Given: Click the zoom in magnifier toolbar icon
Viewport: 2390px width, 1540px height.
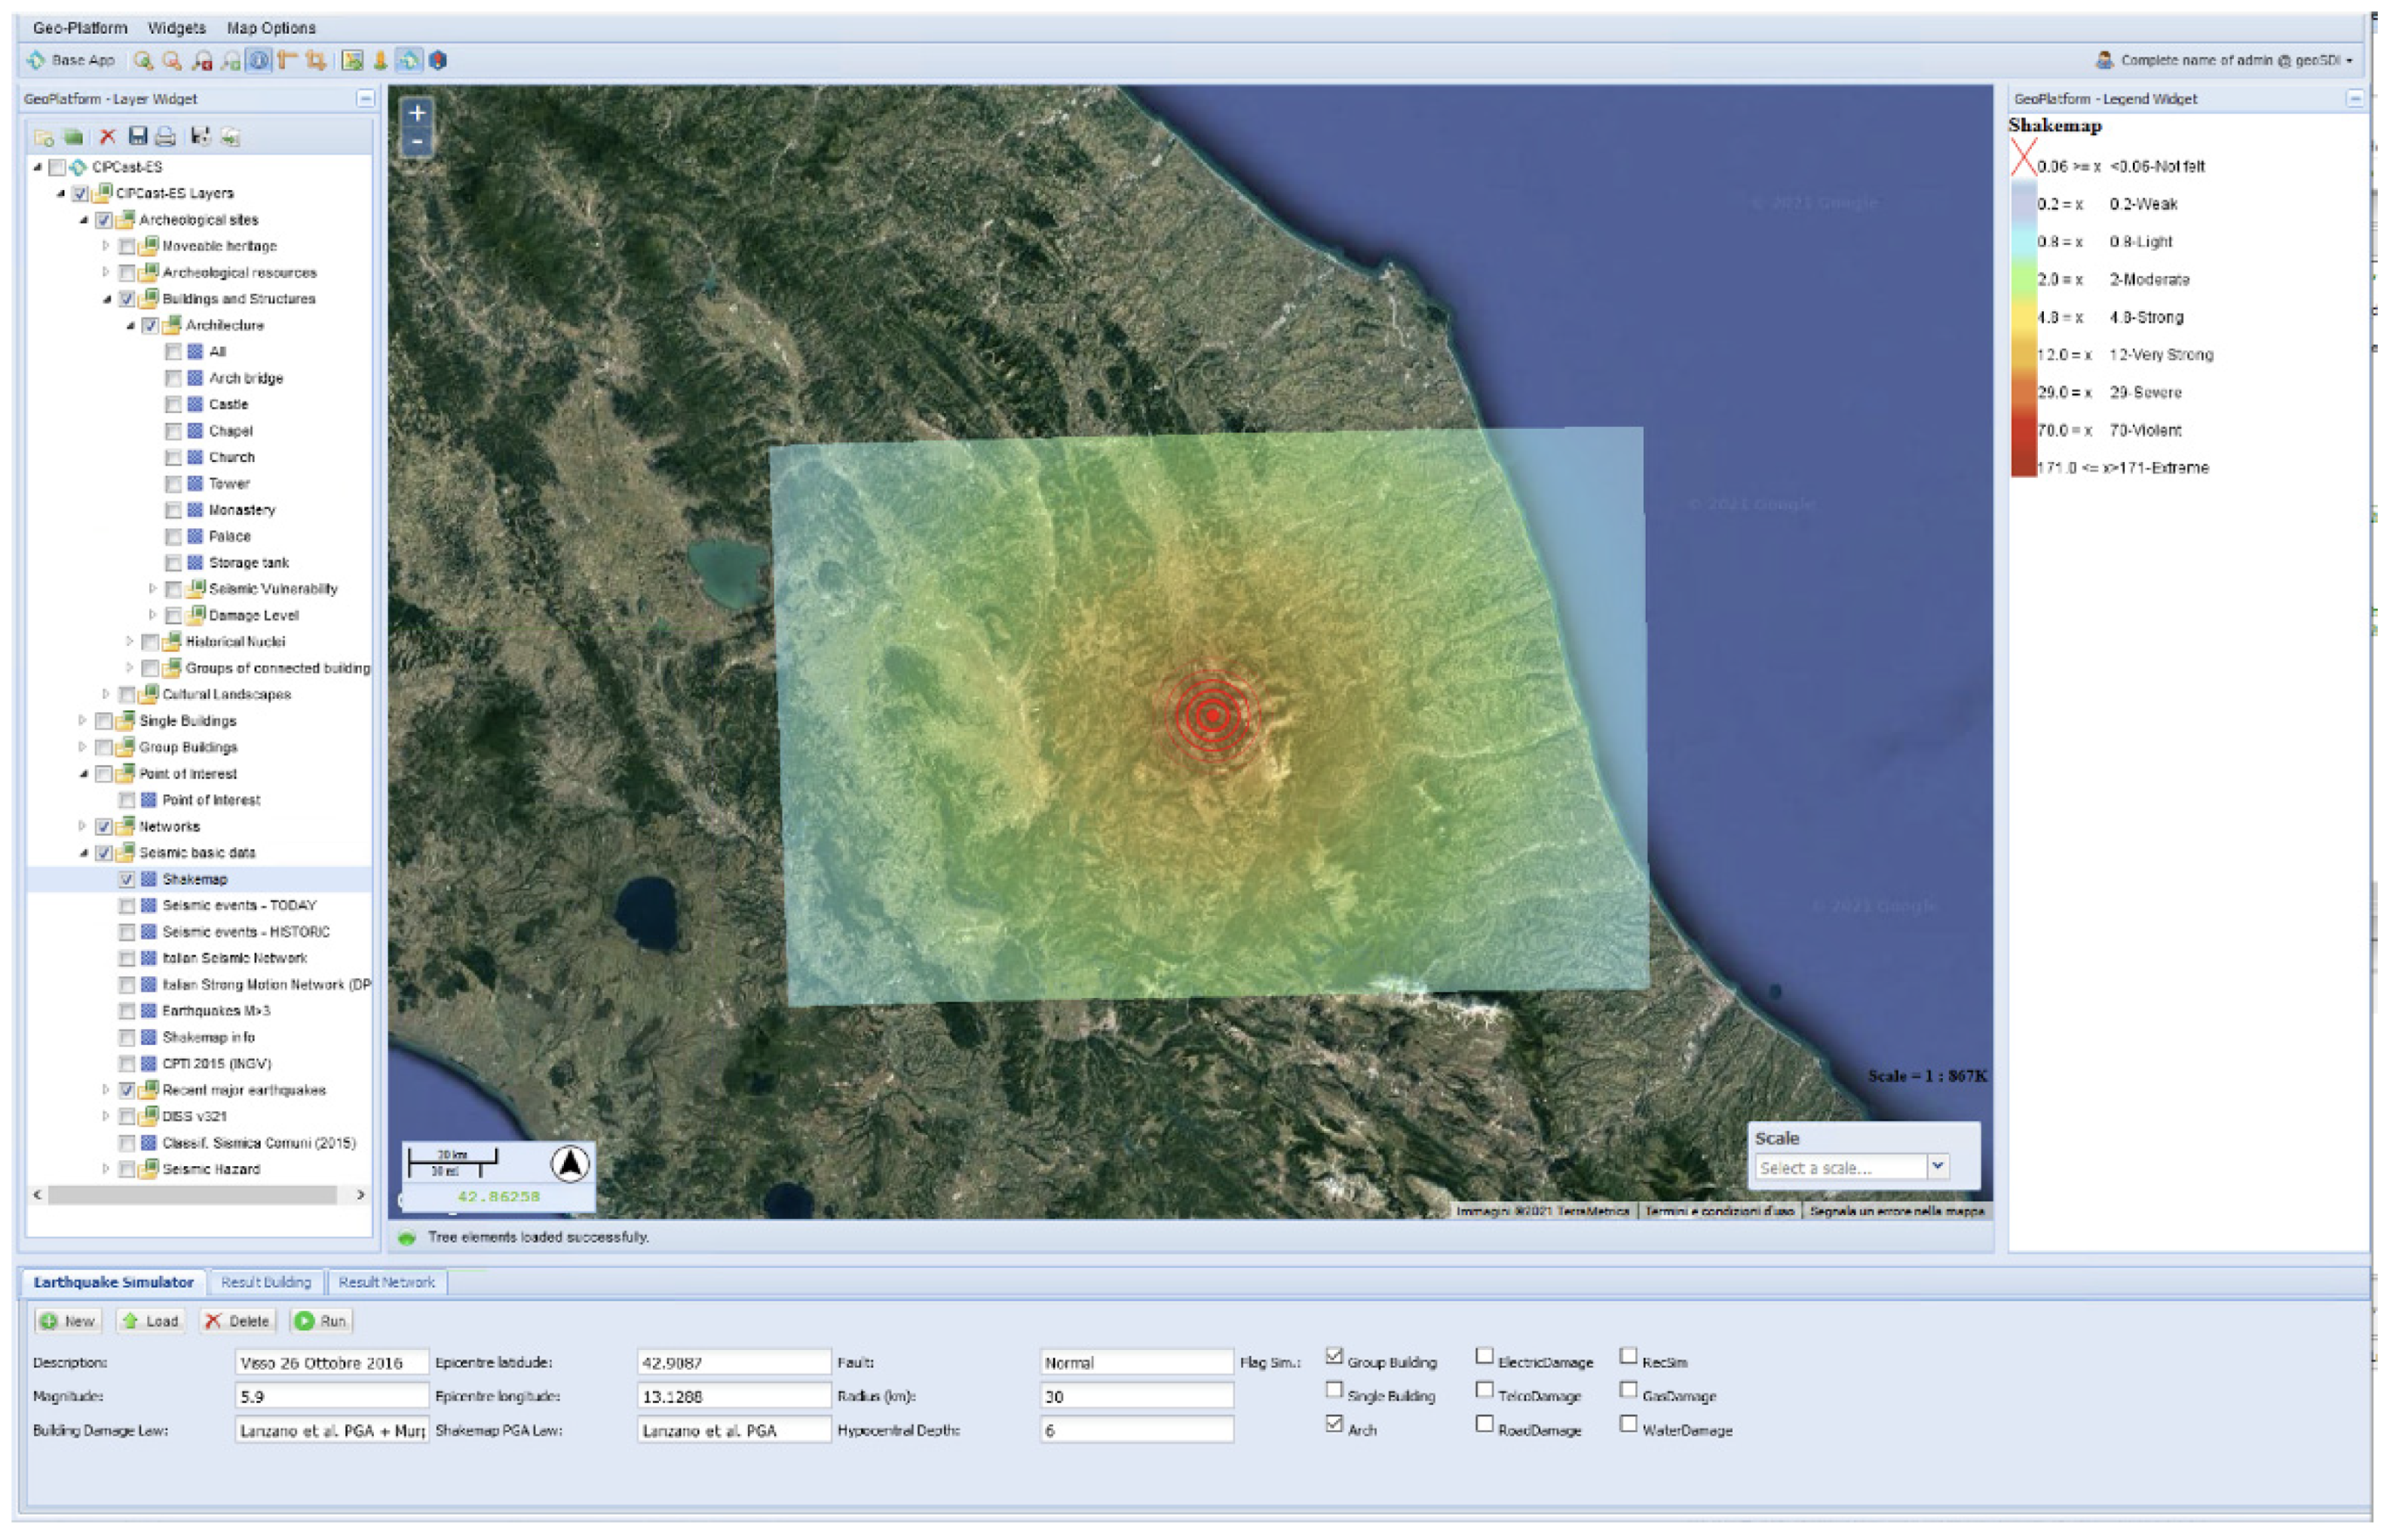Looking at the screenshot, I should [143, 61].
